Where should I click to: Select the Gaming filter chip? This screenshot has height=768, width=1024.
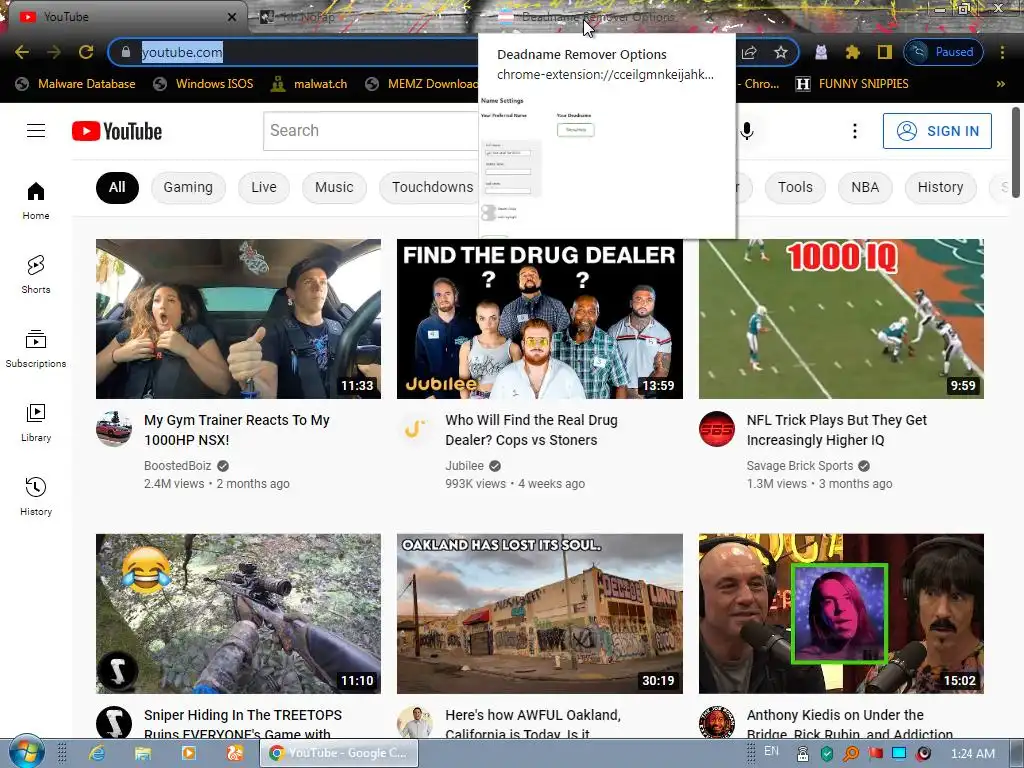click(188, 187)
